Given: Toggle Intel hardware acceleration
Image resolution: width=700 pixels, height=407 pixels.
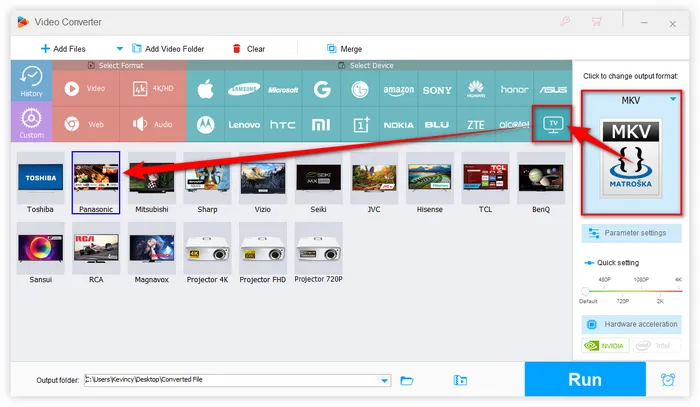Looking at the screenshot, I should point(656,345).
